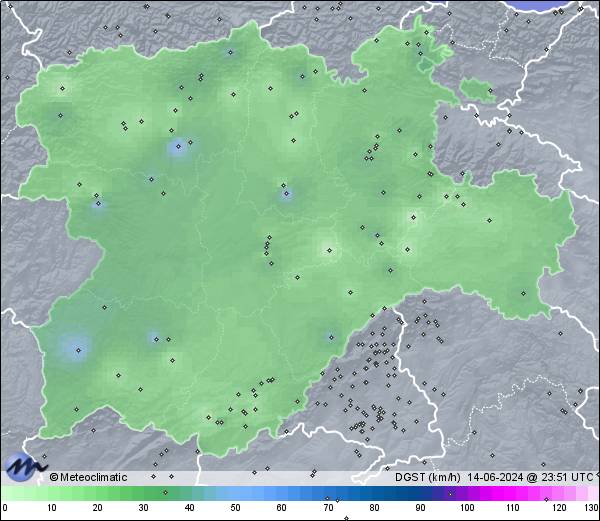Click the © Meteoclimatic copyright text

point(88,477)
